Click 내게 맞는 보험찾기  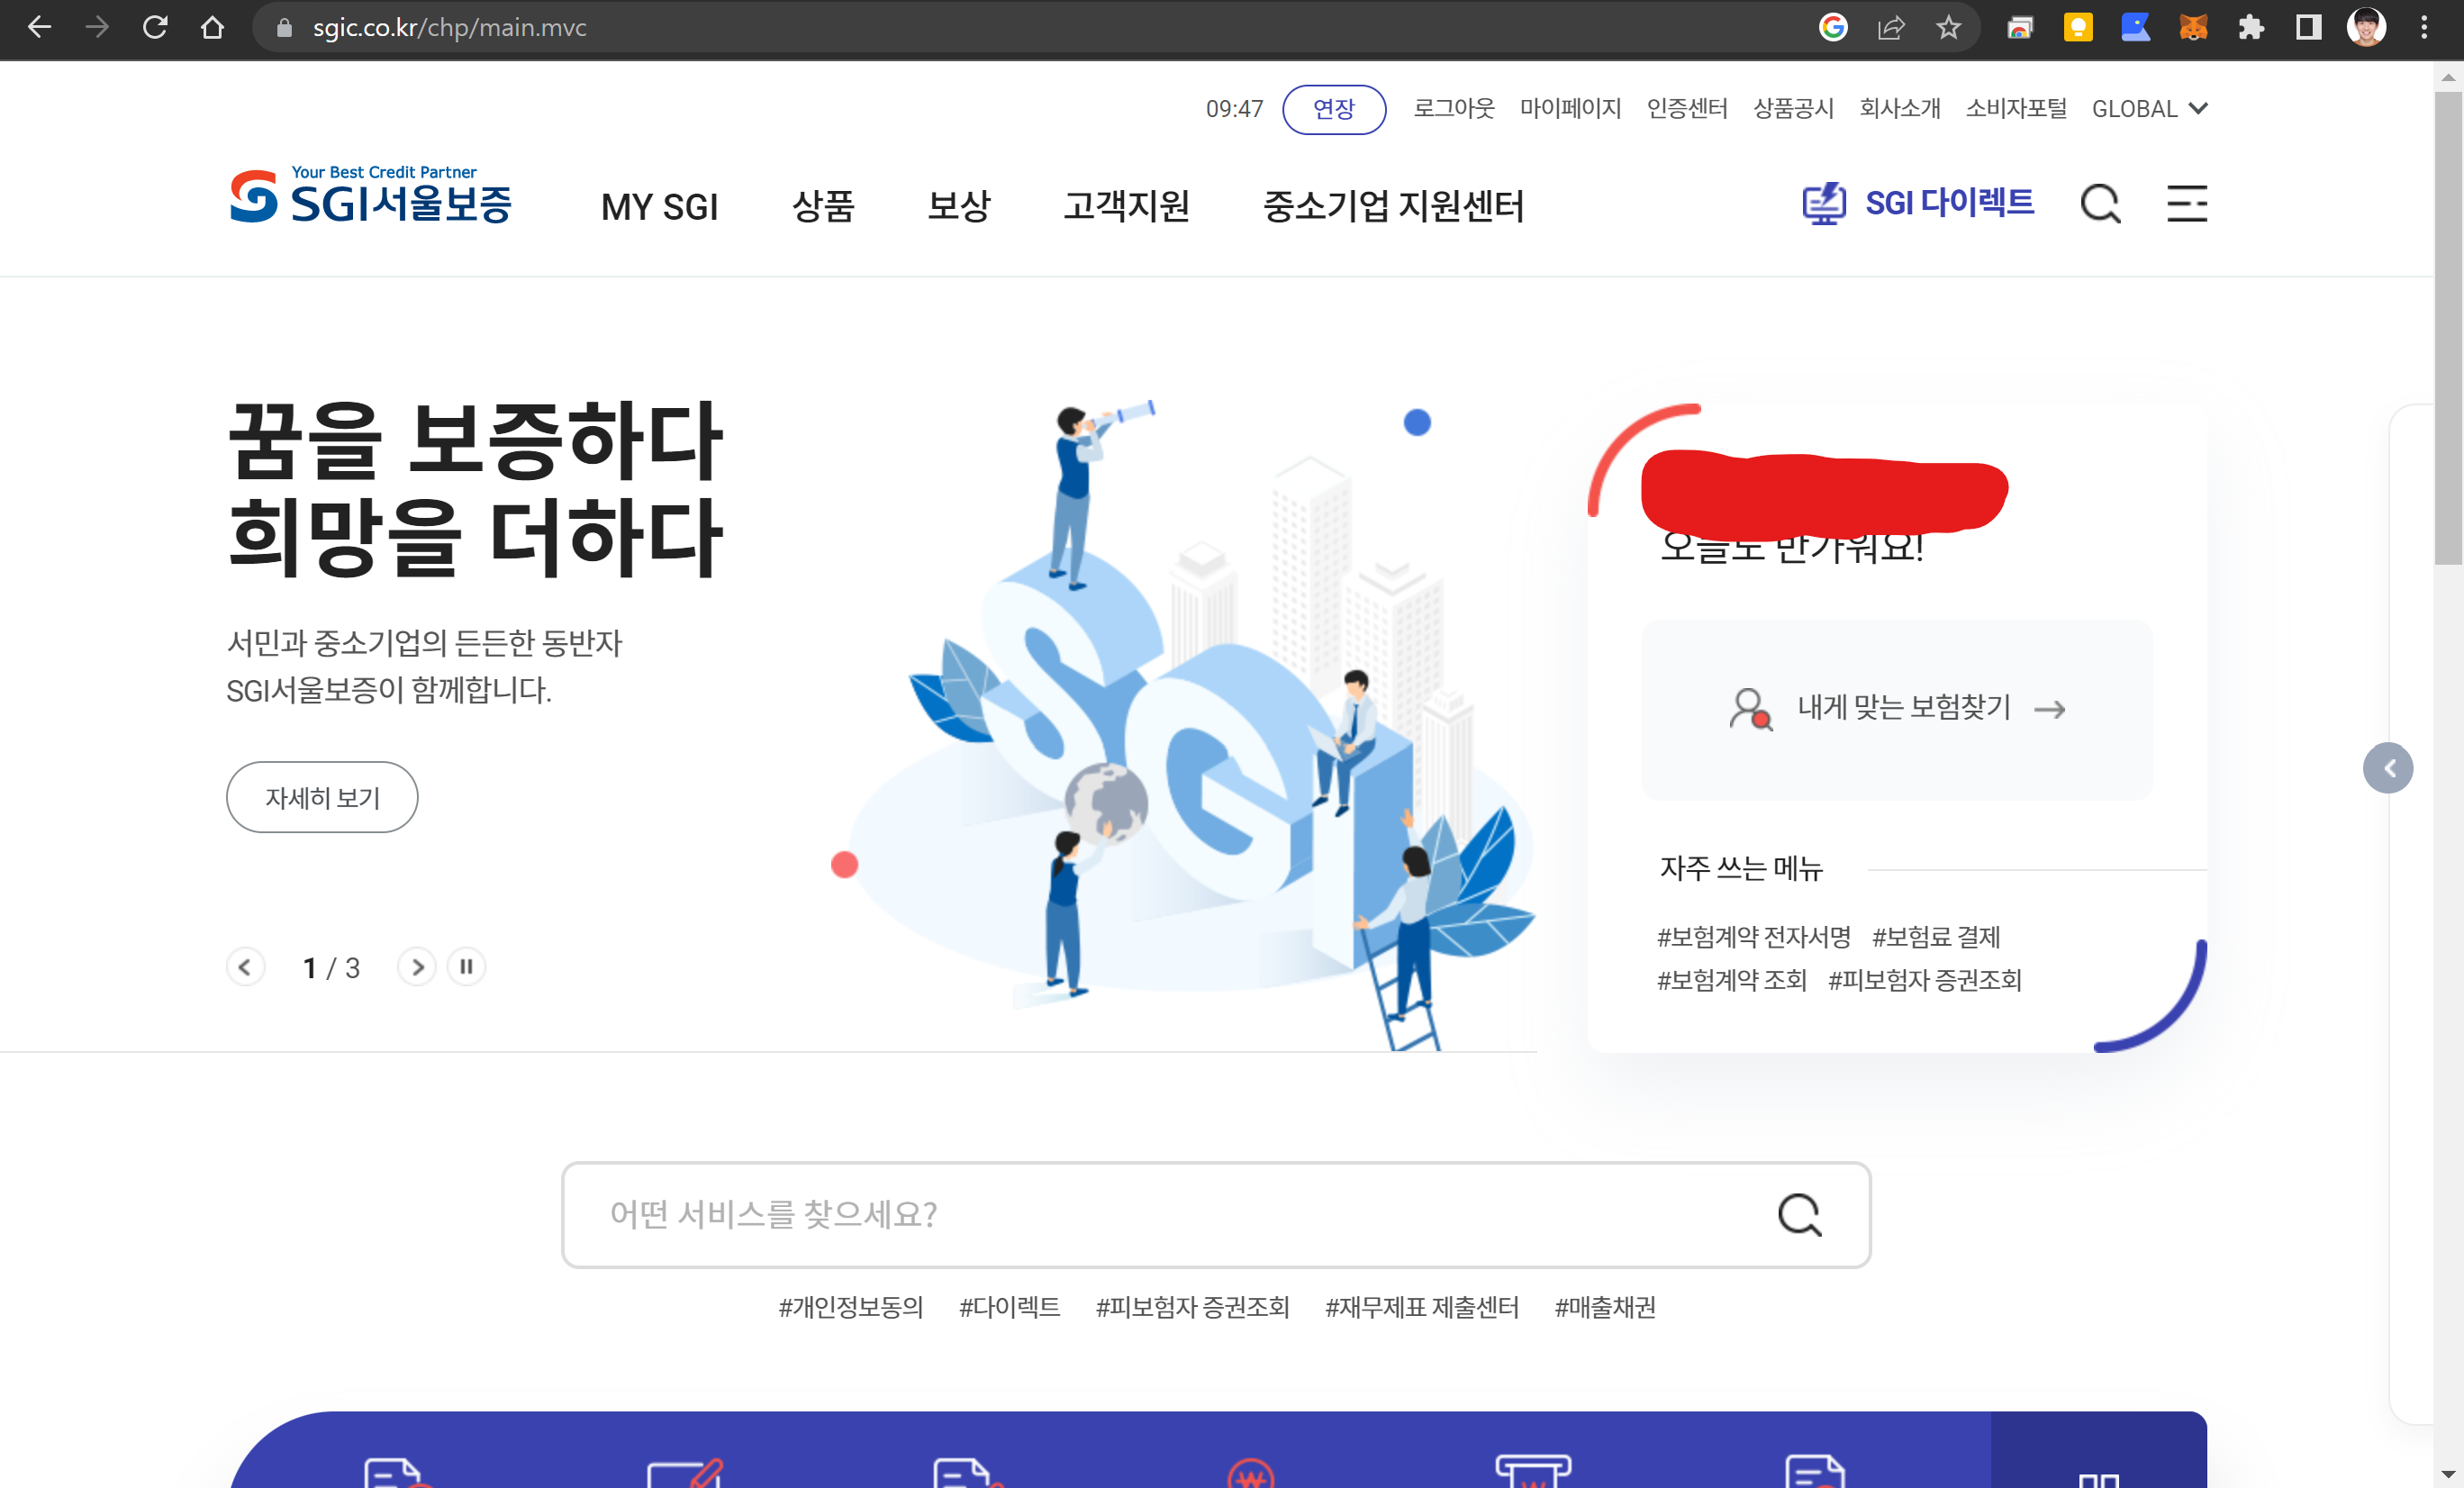tap(1897, 709)
